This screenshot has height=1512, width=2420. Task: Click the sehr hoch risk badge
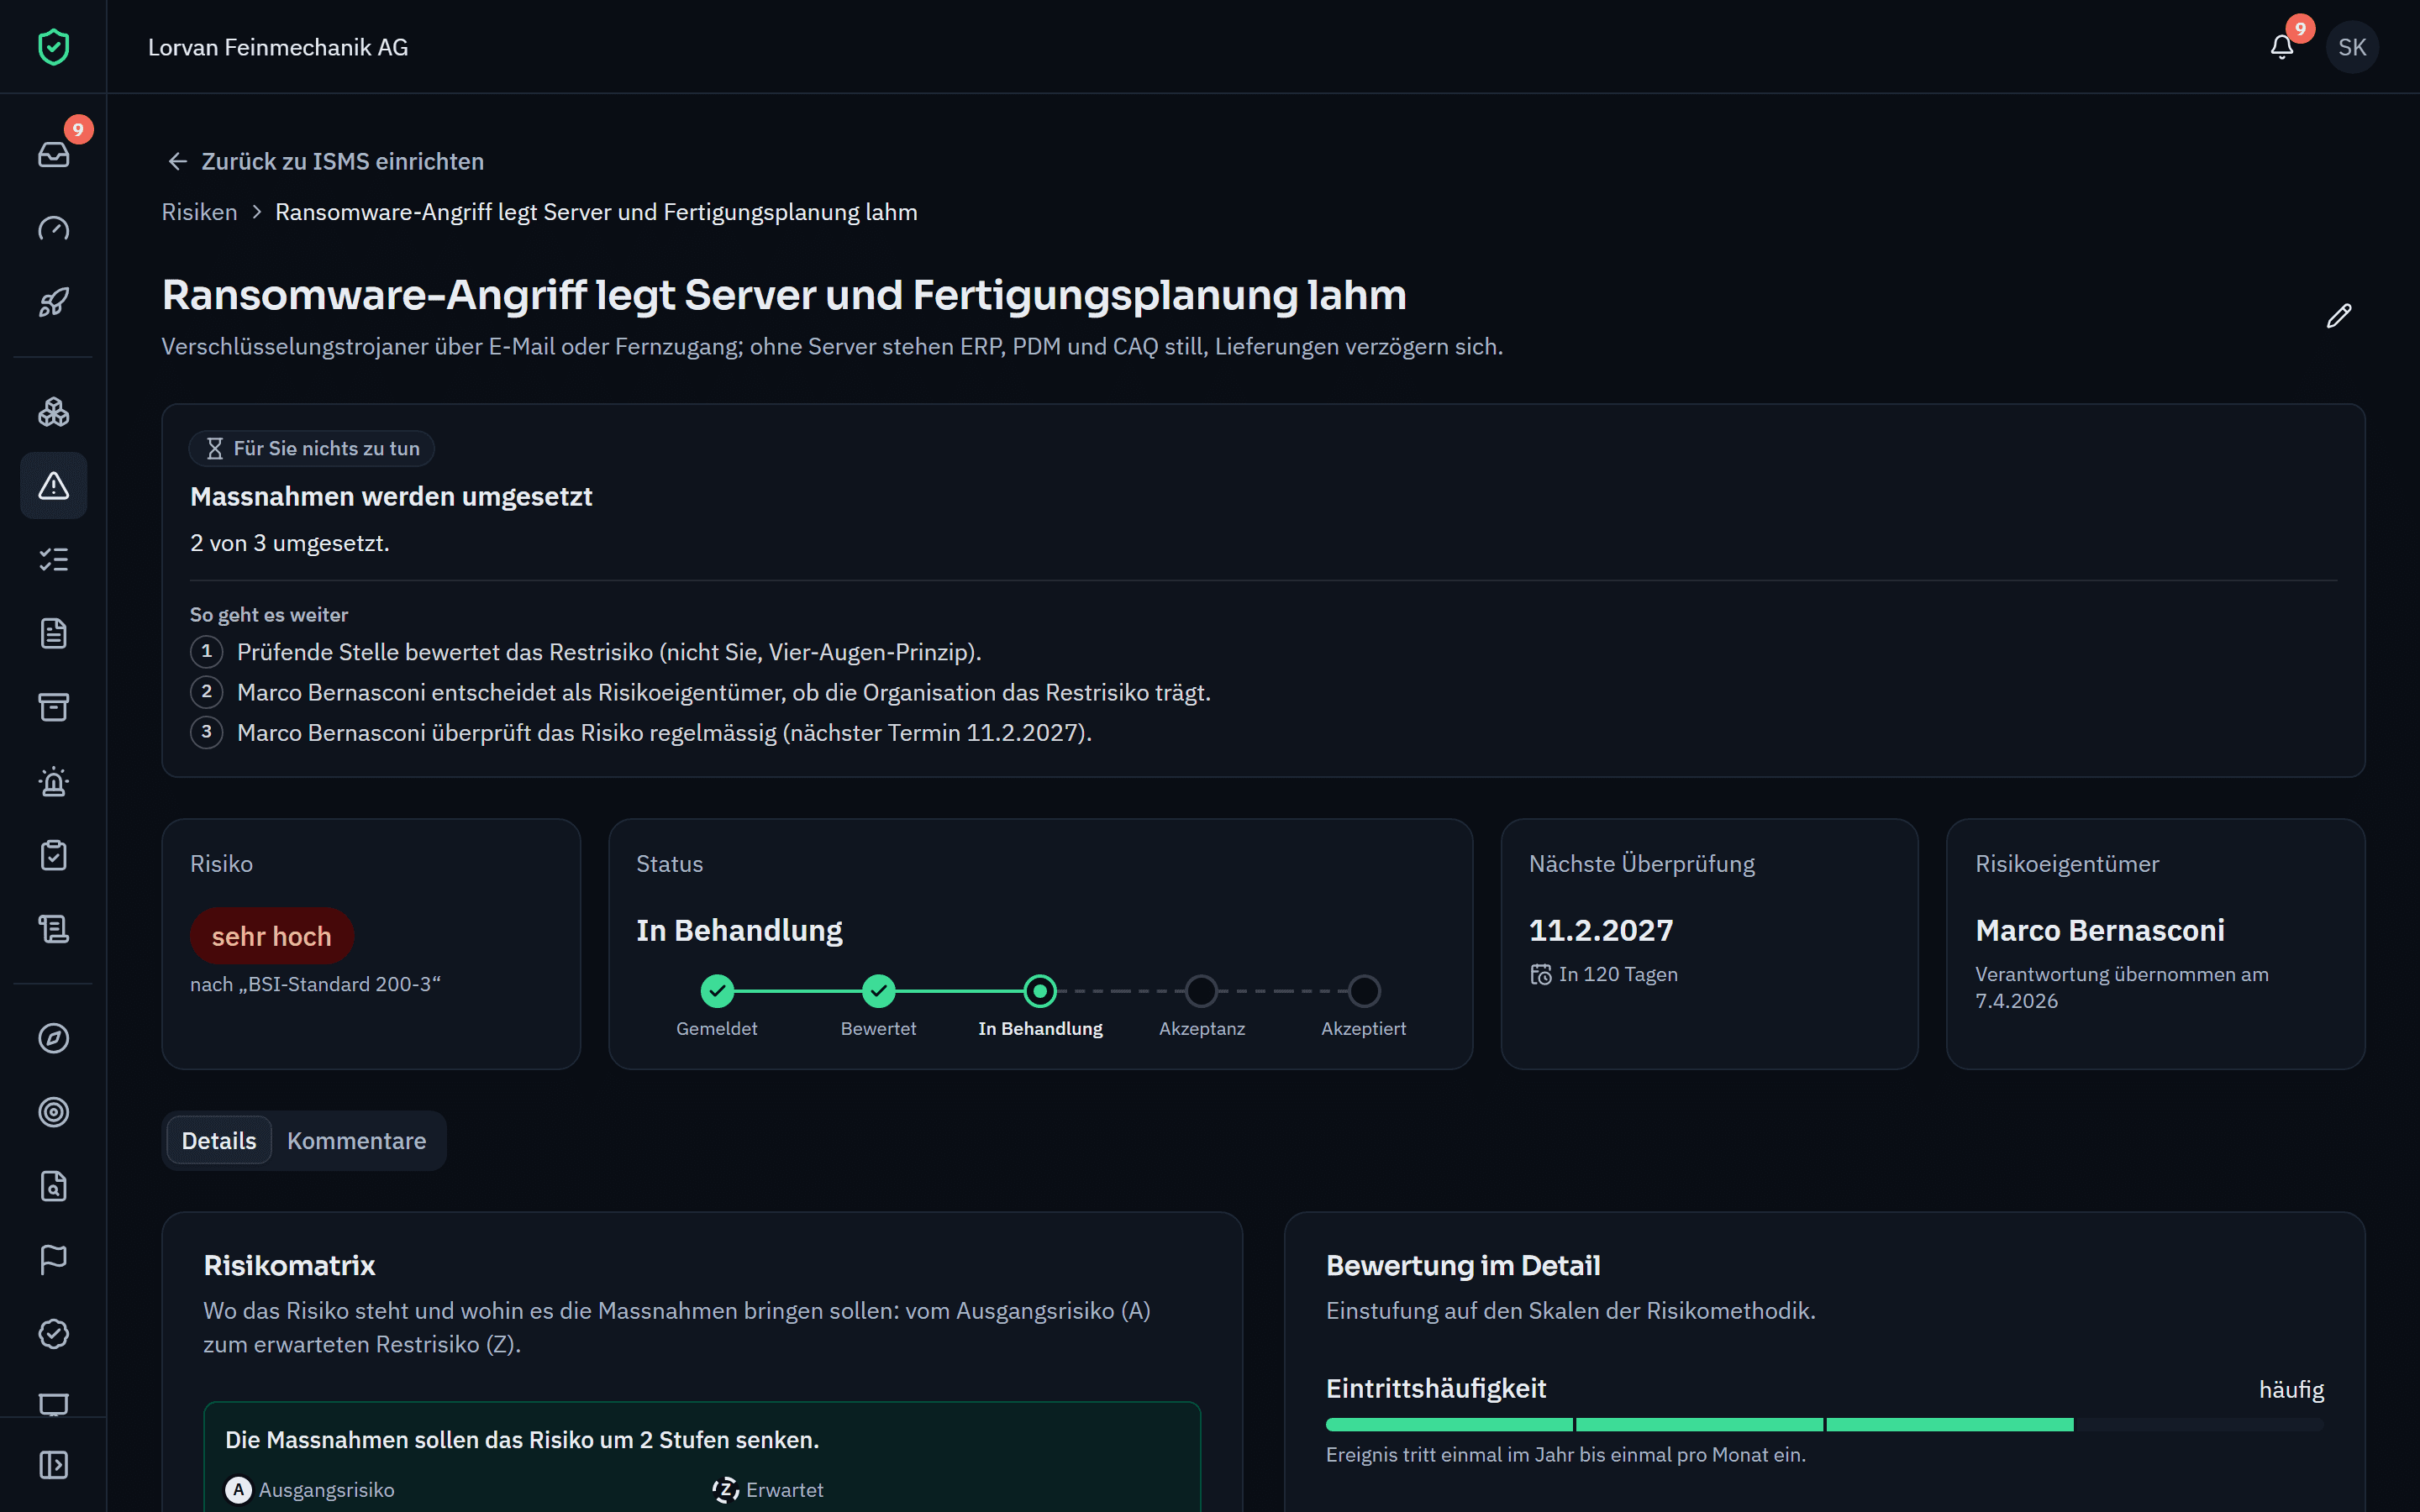272,936
